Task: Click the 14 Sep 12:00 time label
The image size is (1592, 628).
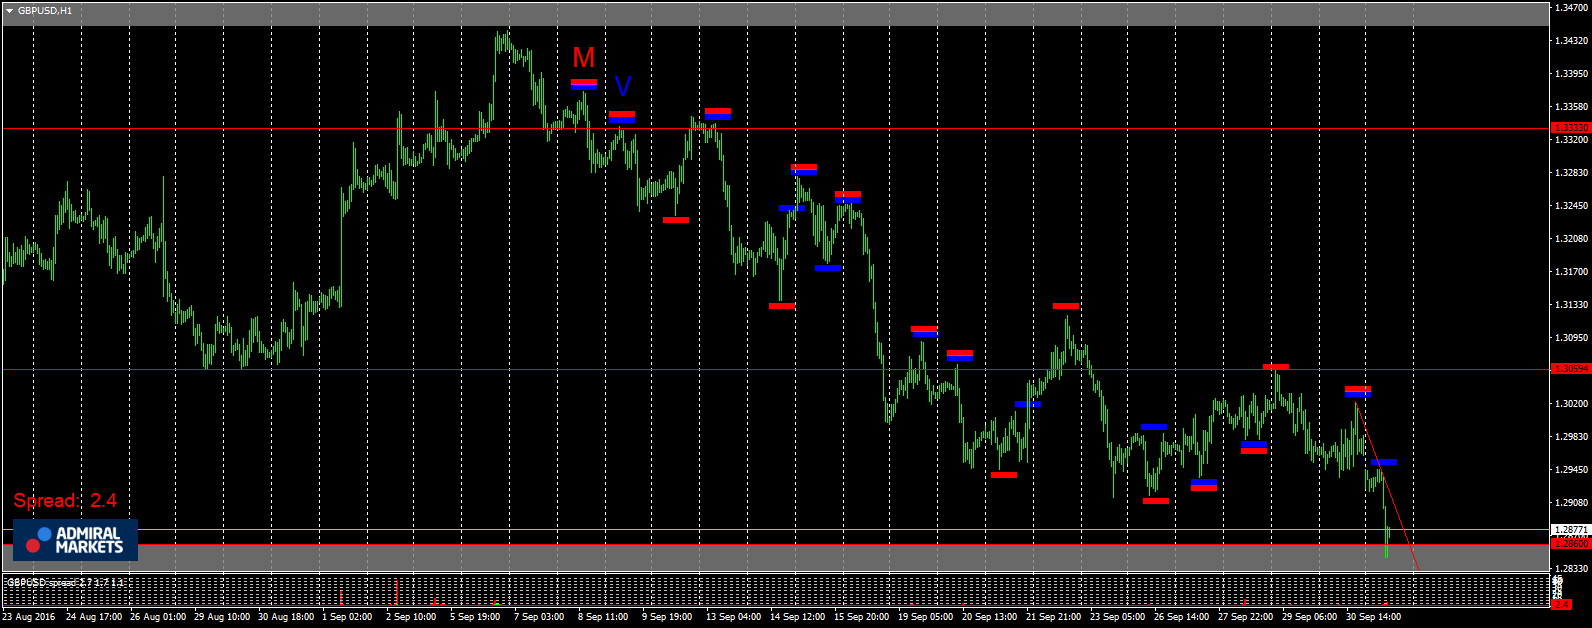Action: [x=798, y=617]
